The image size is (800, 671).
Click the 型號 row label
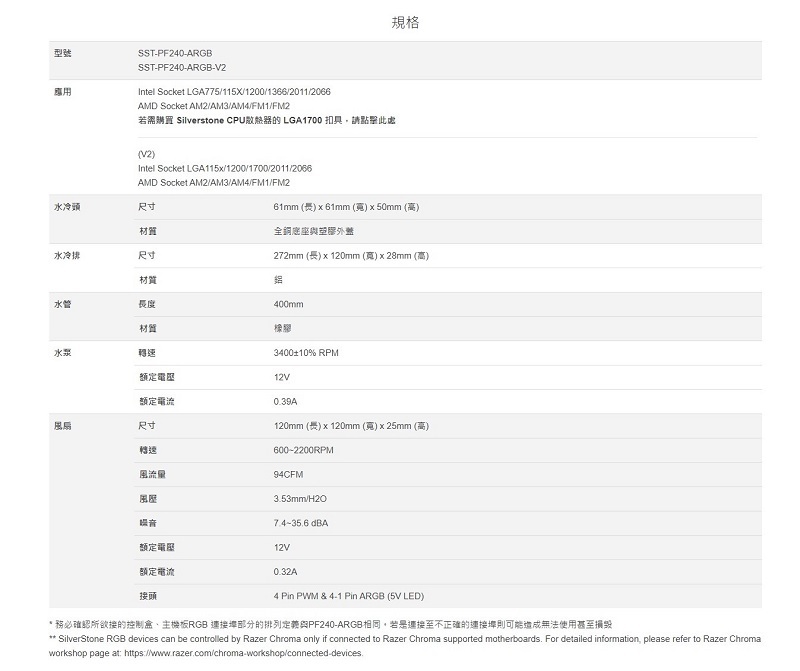(x=62, y=52)
